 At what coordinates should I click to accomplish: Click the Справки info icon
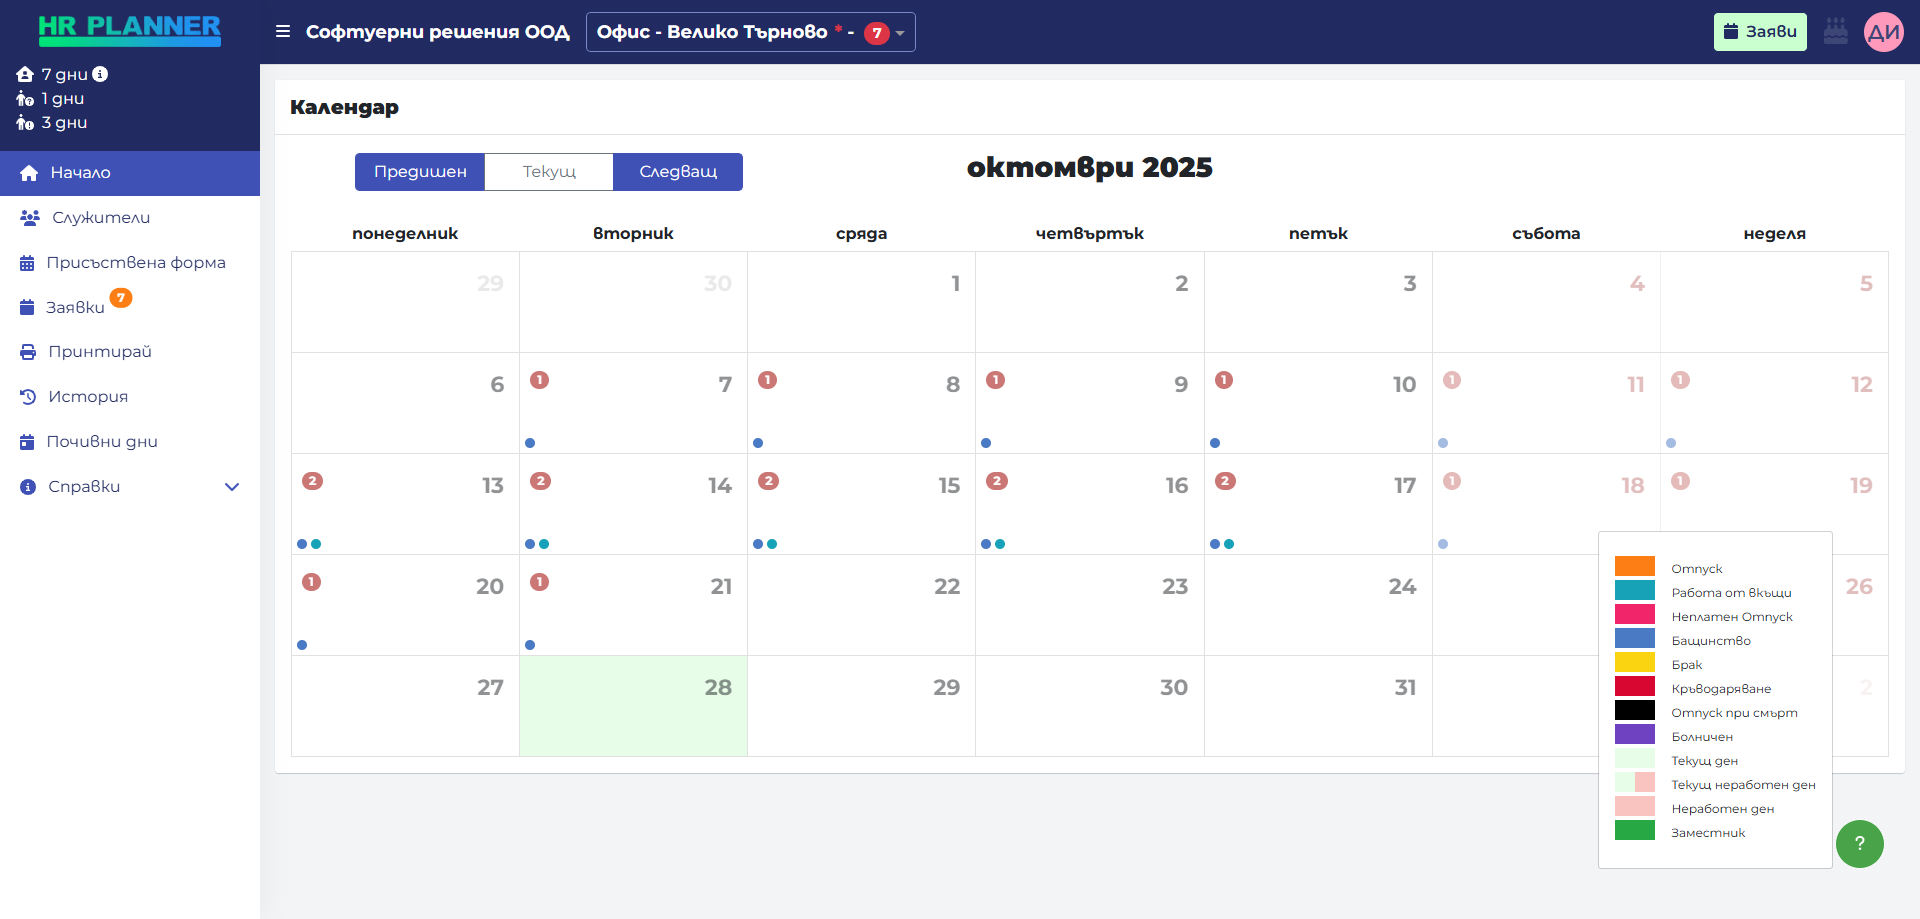coord(27,486)
